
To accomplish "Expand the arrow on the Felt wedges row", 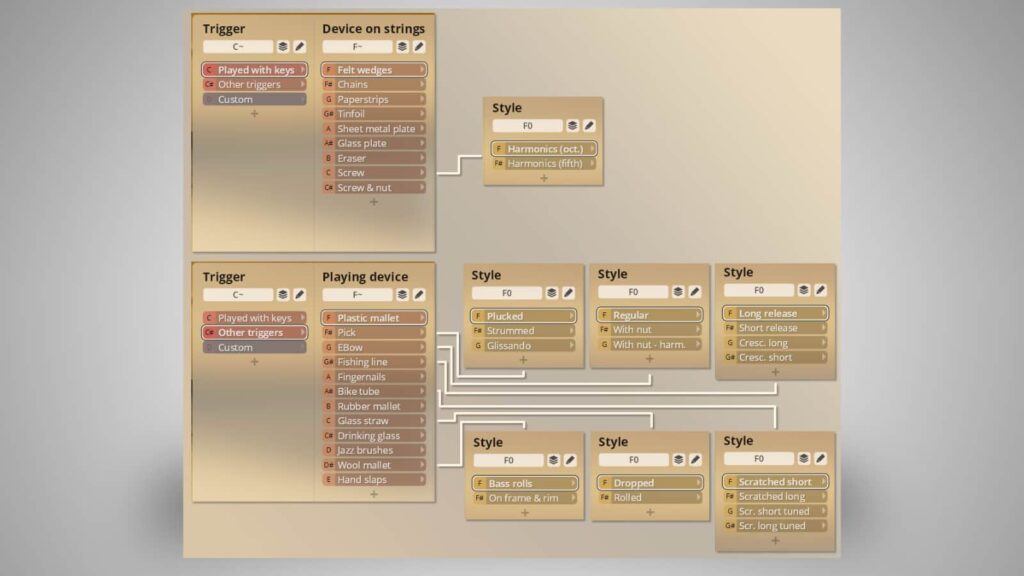I will (422, 70).
